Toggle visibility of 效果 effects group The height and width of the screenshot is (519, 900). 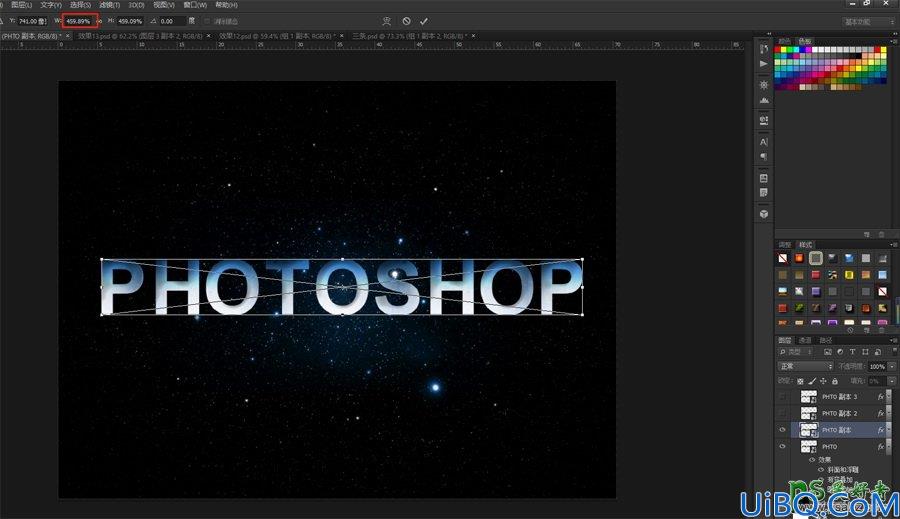[812, 460]
